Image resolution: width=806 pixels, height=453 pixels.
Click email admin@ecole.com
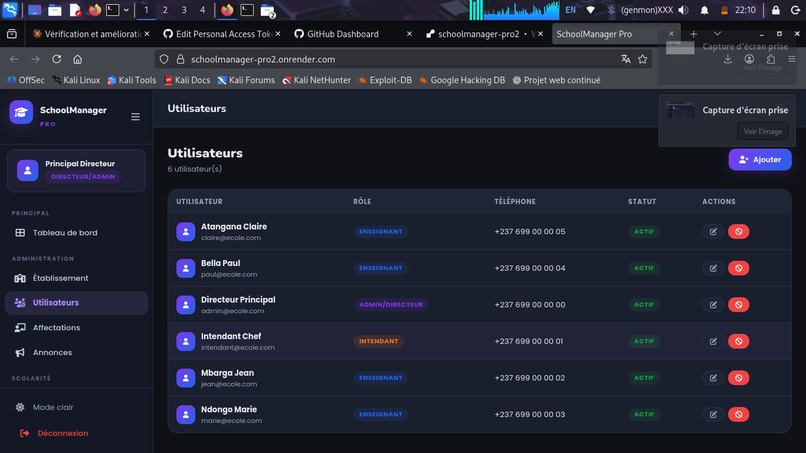point(232,311)
